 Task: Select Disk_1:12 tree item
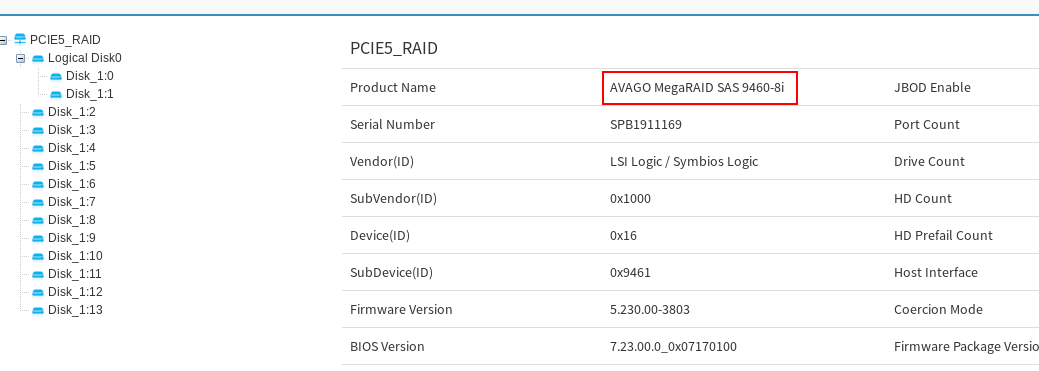(75, 292)
